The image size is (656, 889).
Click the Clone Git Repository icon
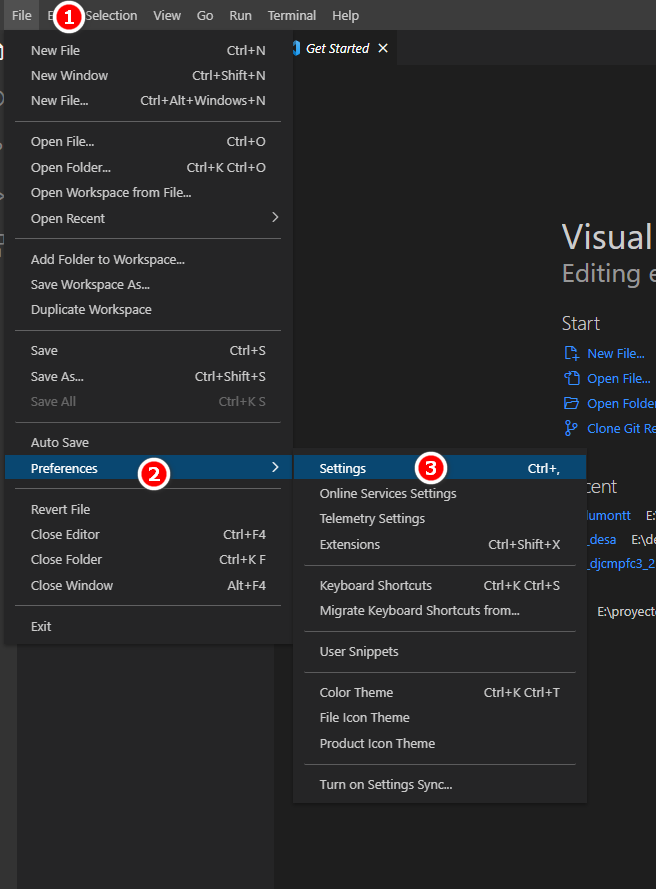pos(571,428)
